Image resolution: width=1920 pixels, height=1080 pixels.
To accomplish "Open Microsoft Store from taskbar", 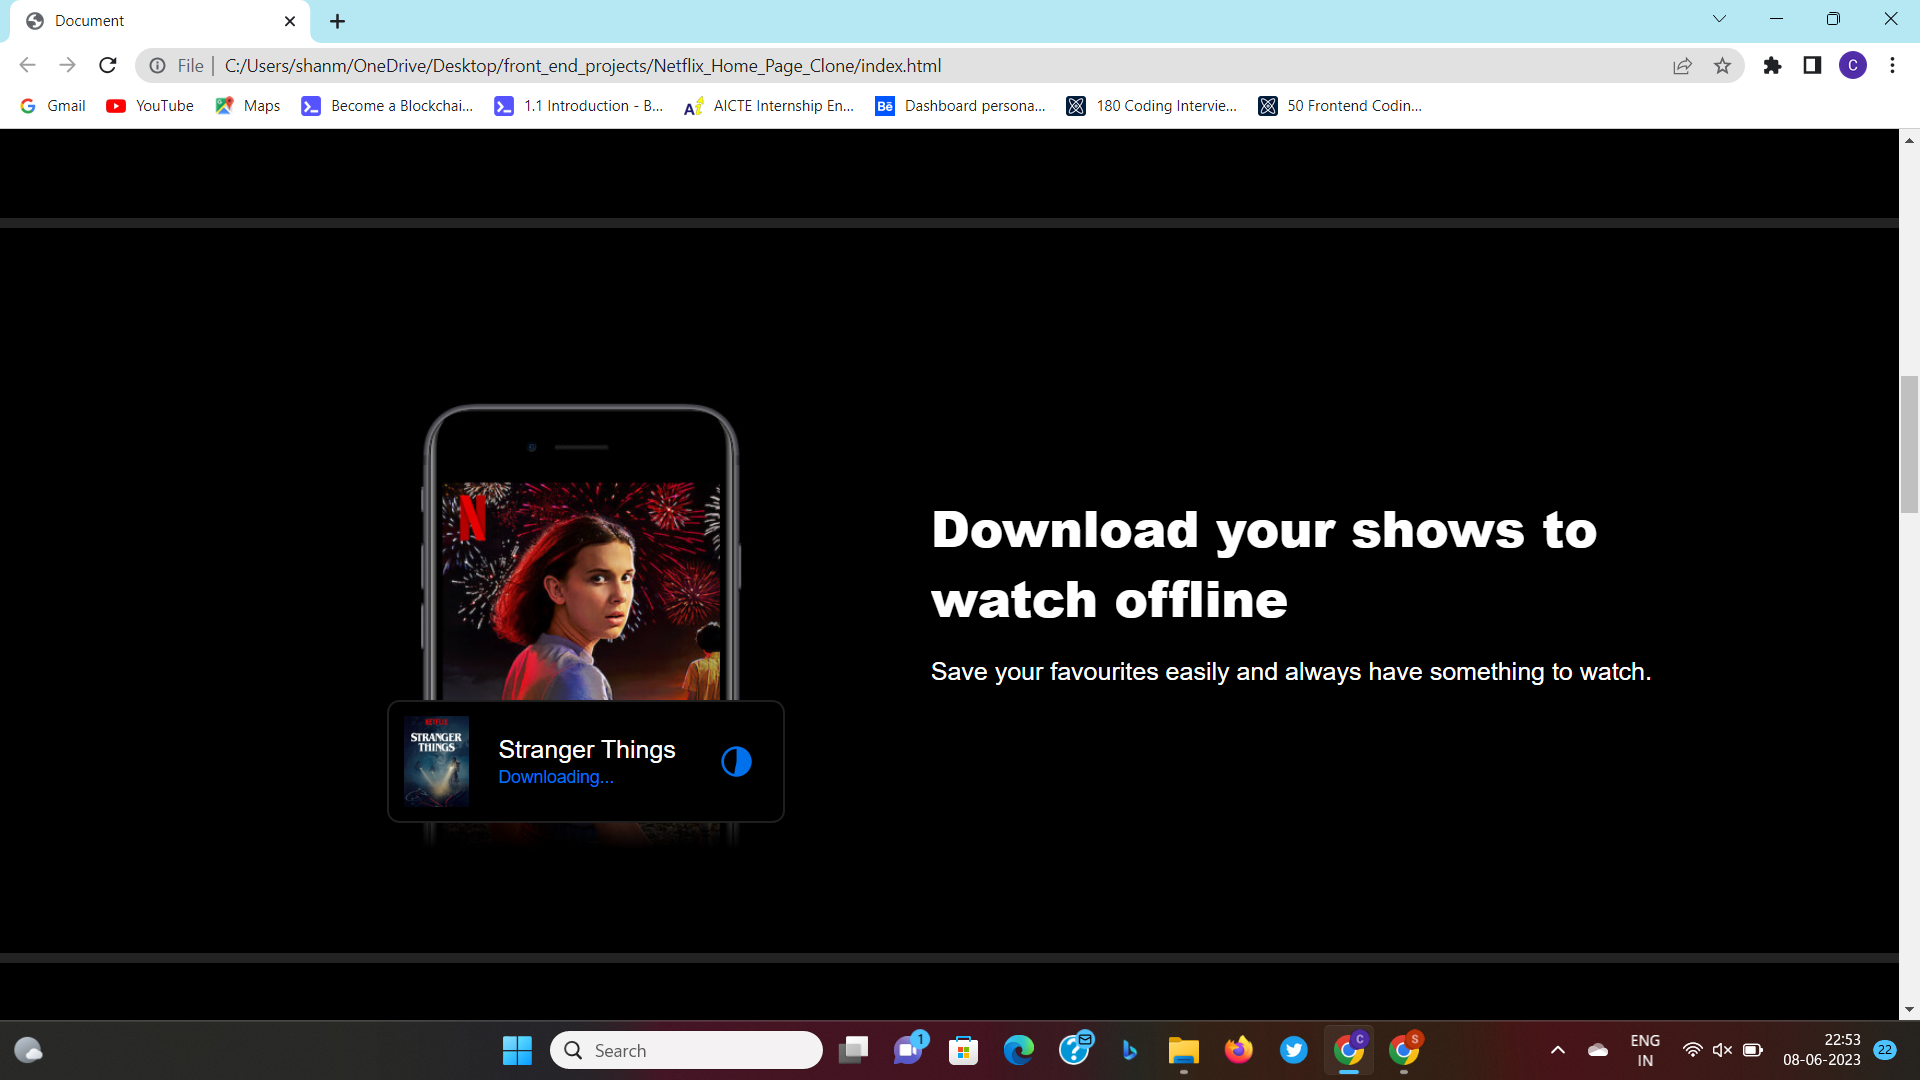I will 963,1050.
